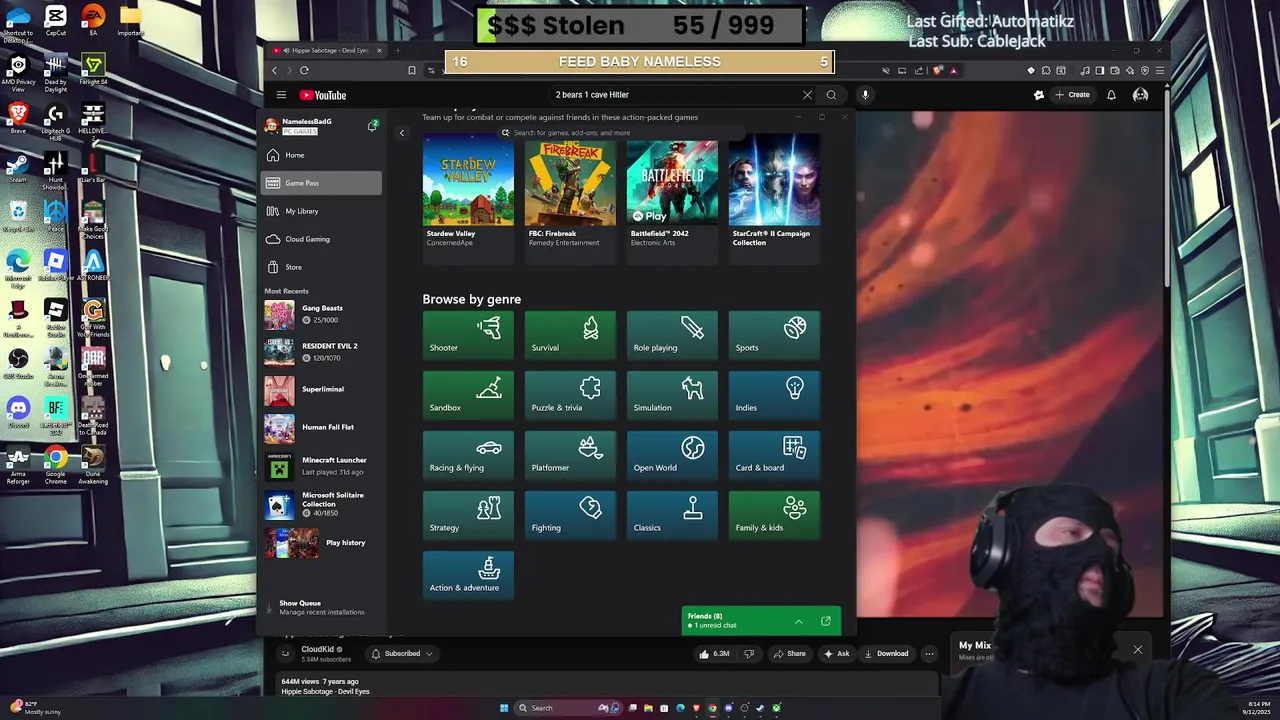Image resolution: width=1280 pixels, height=720 pixels.
Task: Open the YouTube hamburger guide menu
Action: pyautogui.click(x=281, y=95)
